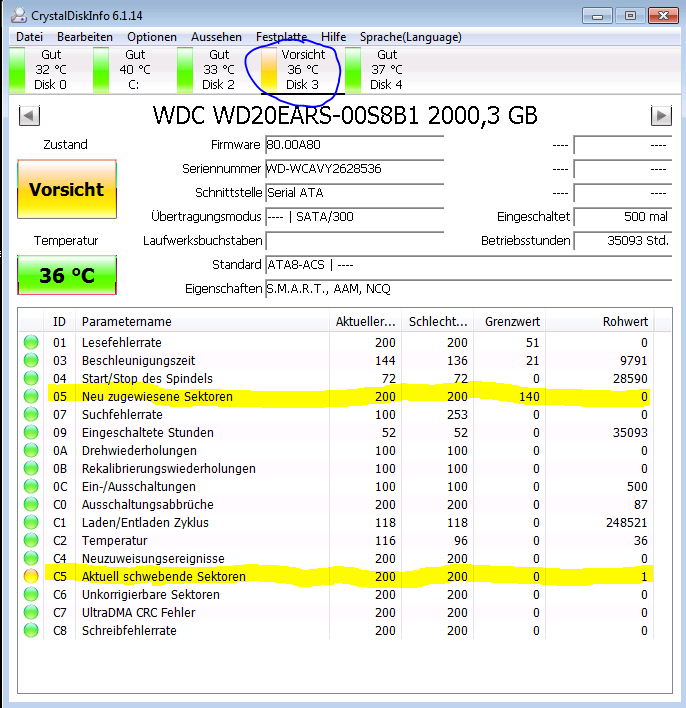Screen dimensions: 686x708
Task: Click green status icon of Neuzuweisungsereignisse row
Action: (31, 559)
